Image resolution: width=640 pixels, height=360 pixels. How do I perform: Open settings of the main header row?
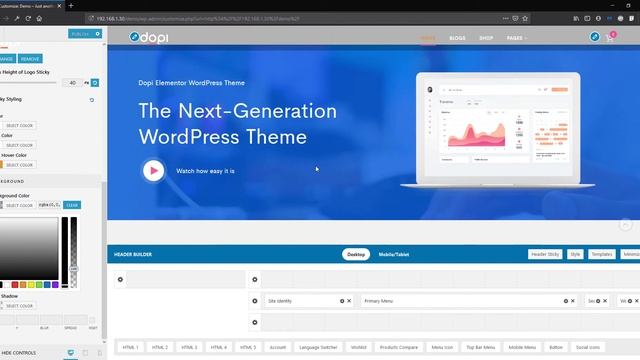pyautogui.click(x=255, y=301)
